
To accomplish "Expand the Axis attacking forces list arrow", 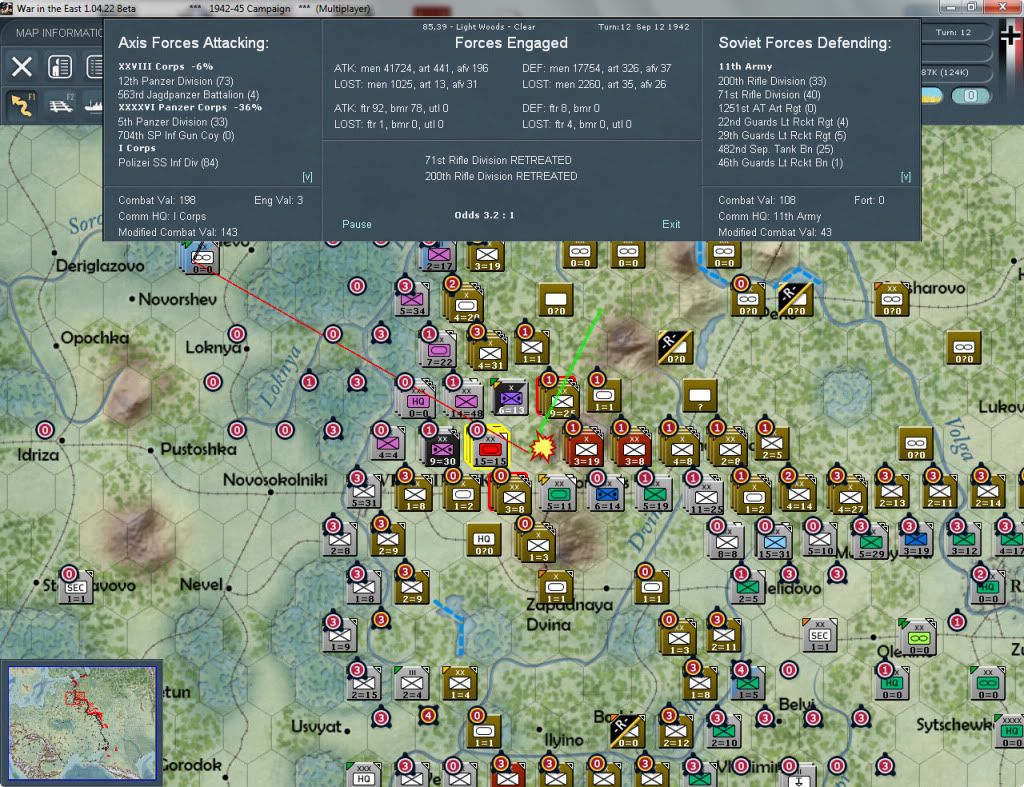I will pos(307,177).
